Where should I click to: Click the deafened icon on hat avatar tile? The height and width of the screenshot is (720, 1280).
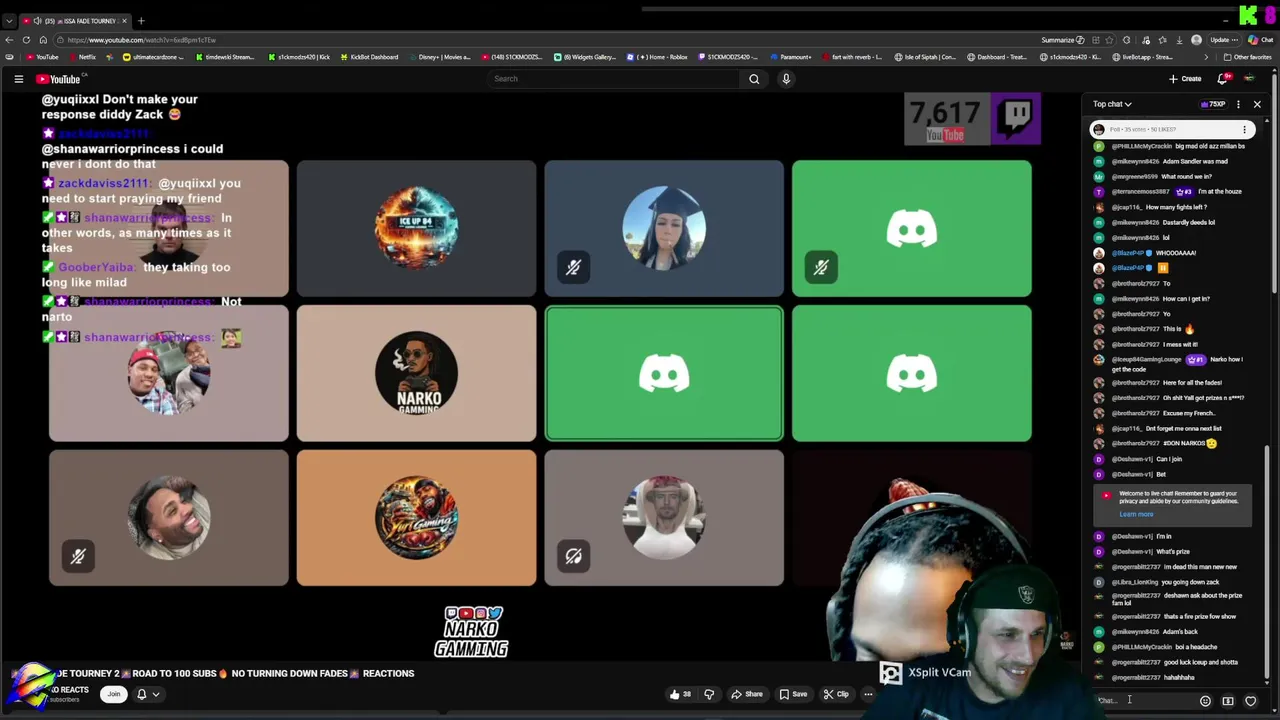pos(573,556)
